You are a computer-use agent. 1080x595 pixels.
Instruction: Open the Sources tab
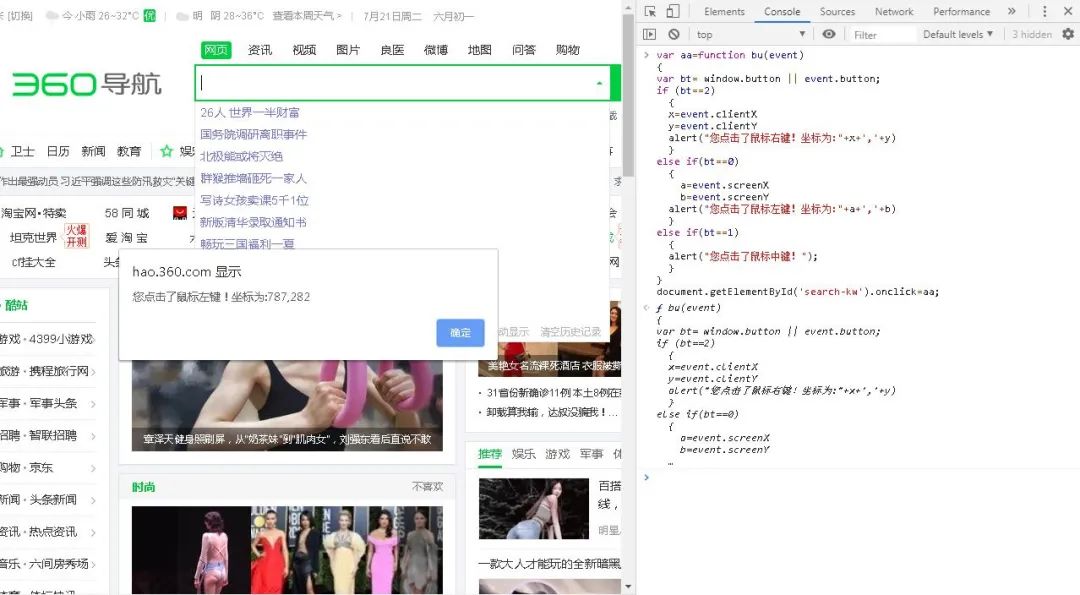click(837, 11)
